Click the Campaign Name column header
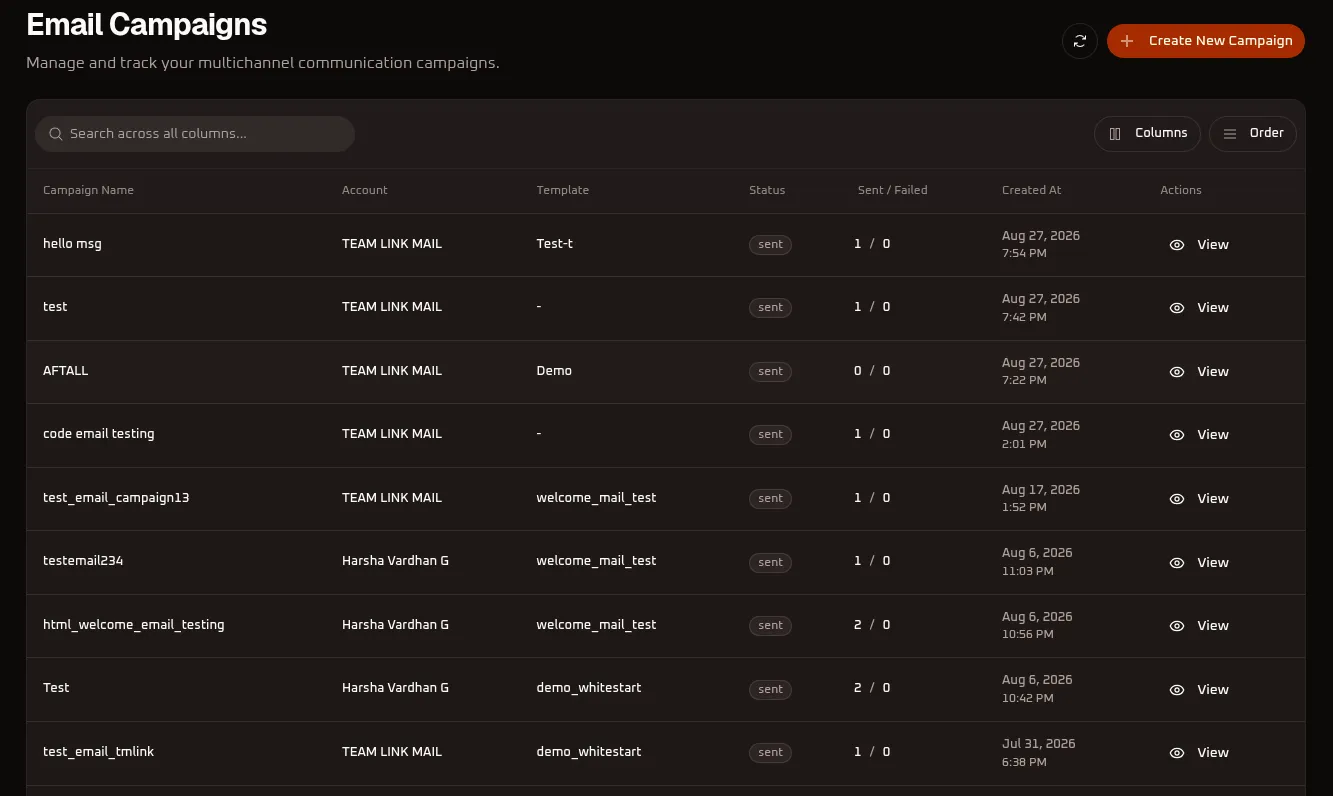This screenshot has height=796, width=1333. coord(88,190)
